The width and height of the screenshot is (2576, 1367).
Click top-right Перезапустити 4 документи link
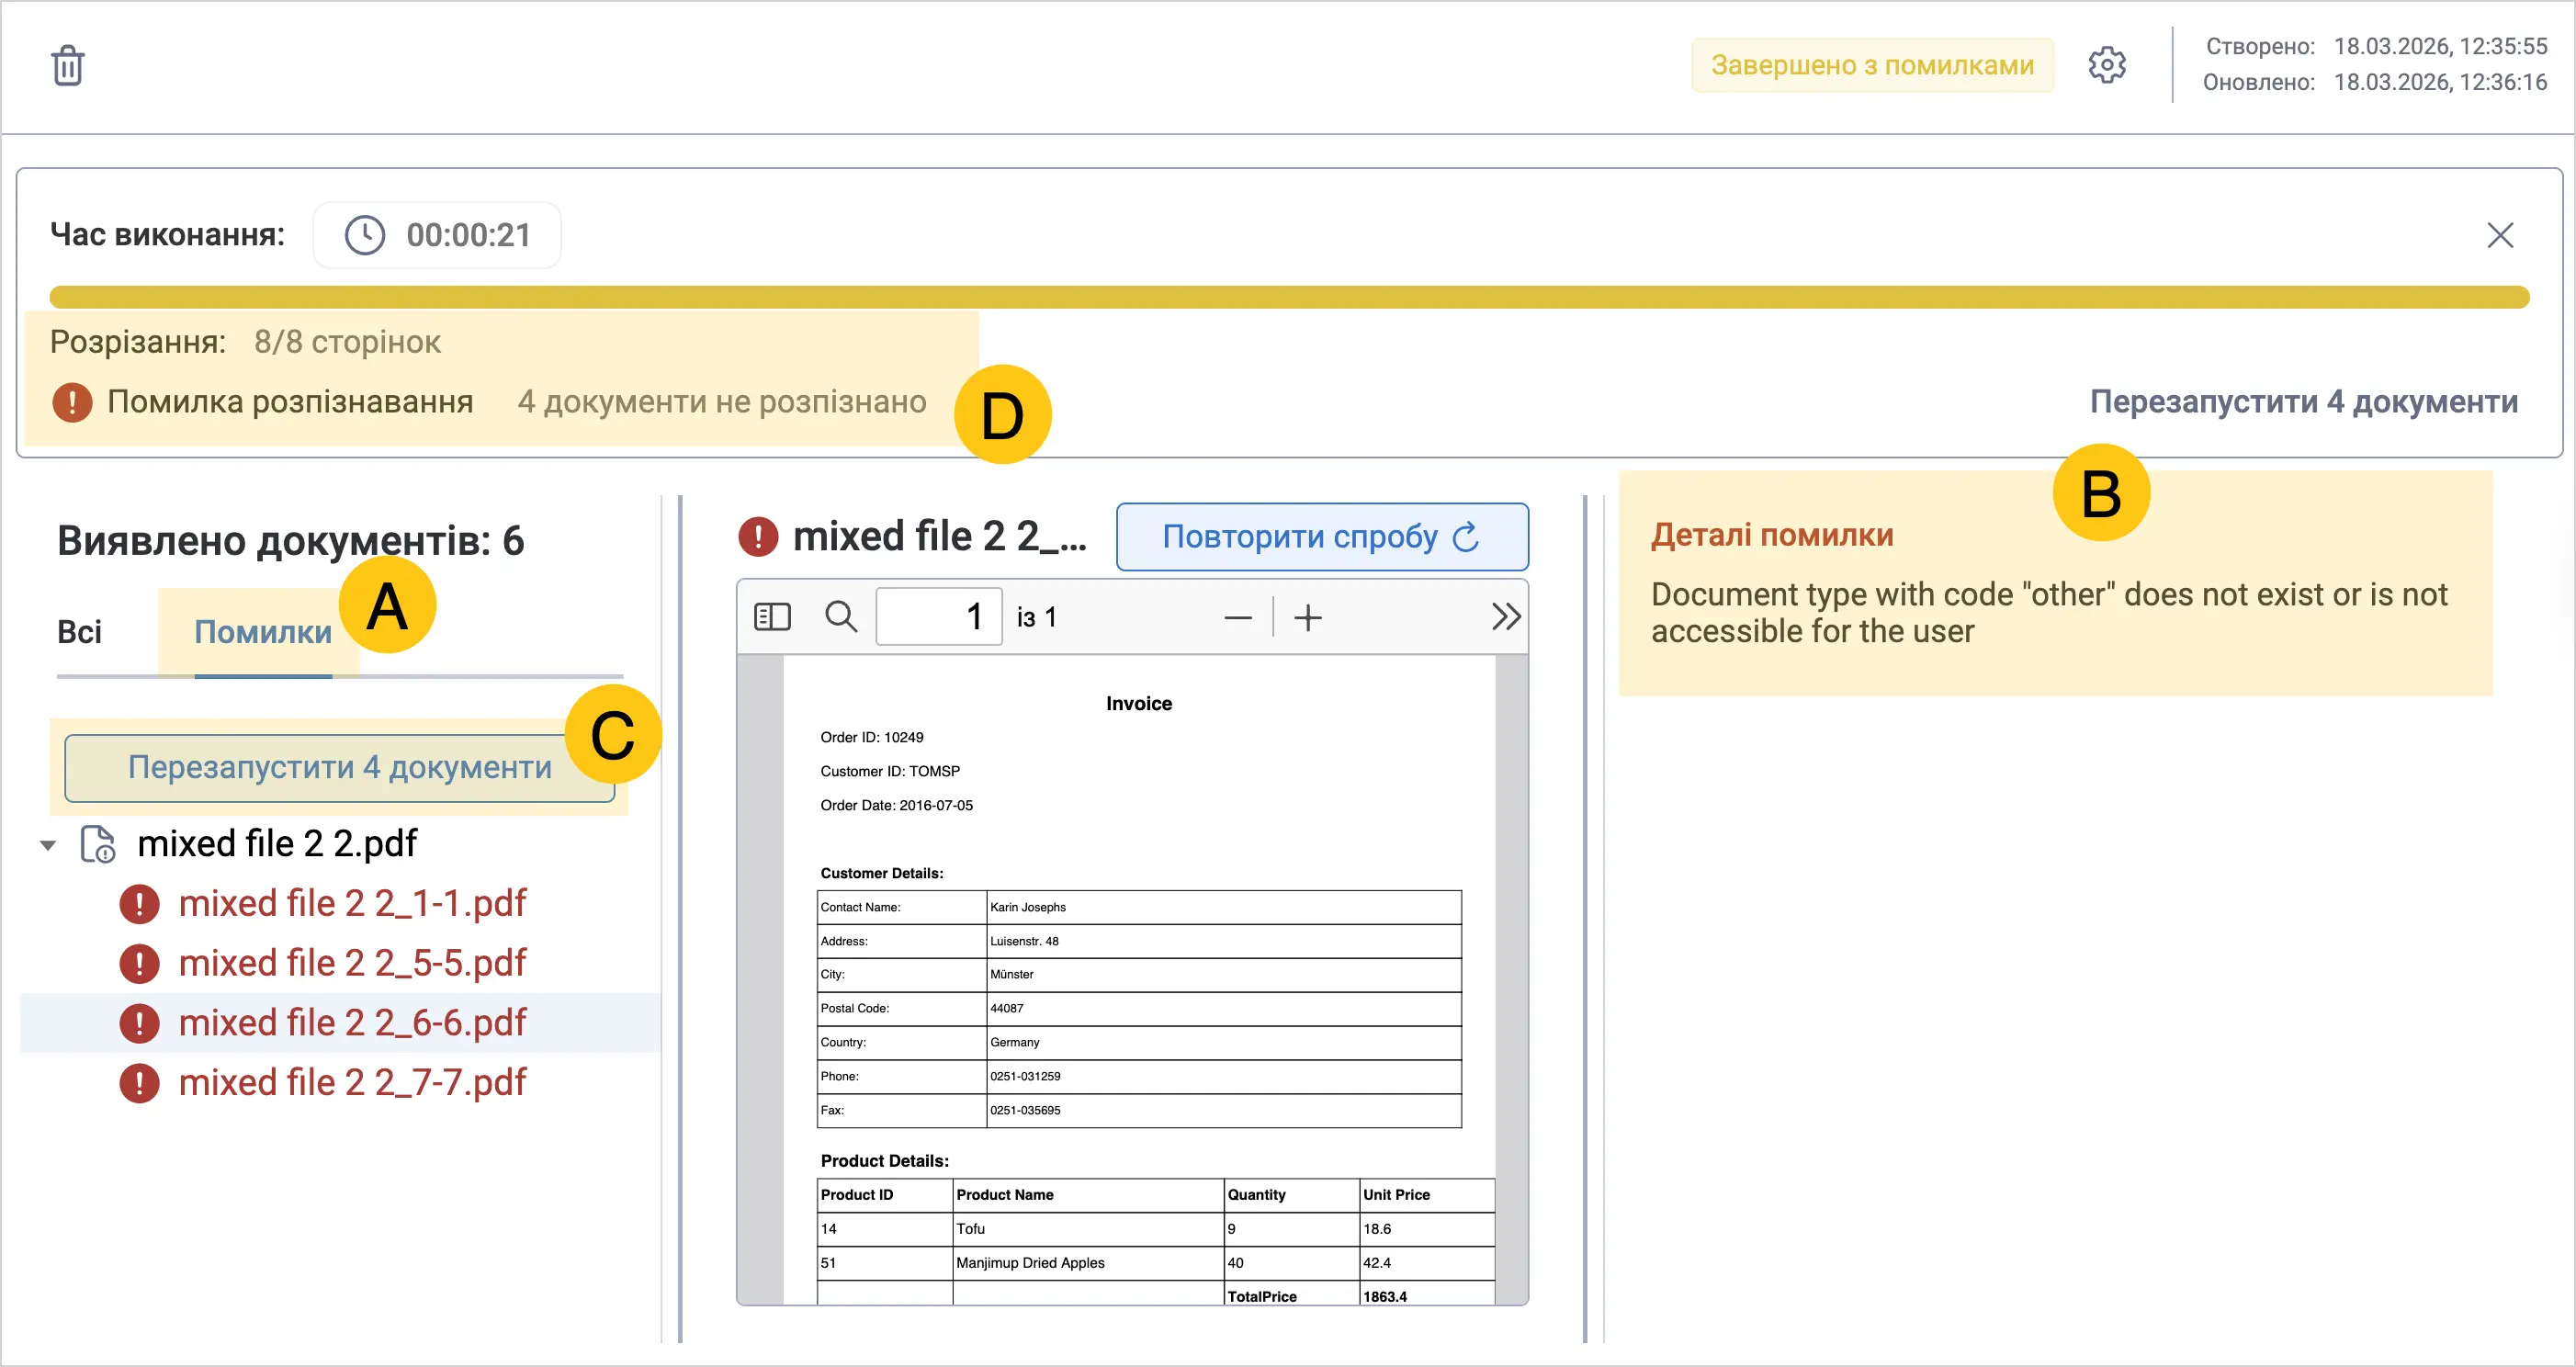[2304, 402]
